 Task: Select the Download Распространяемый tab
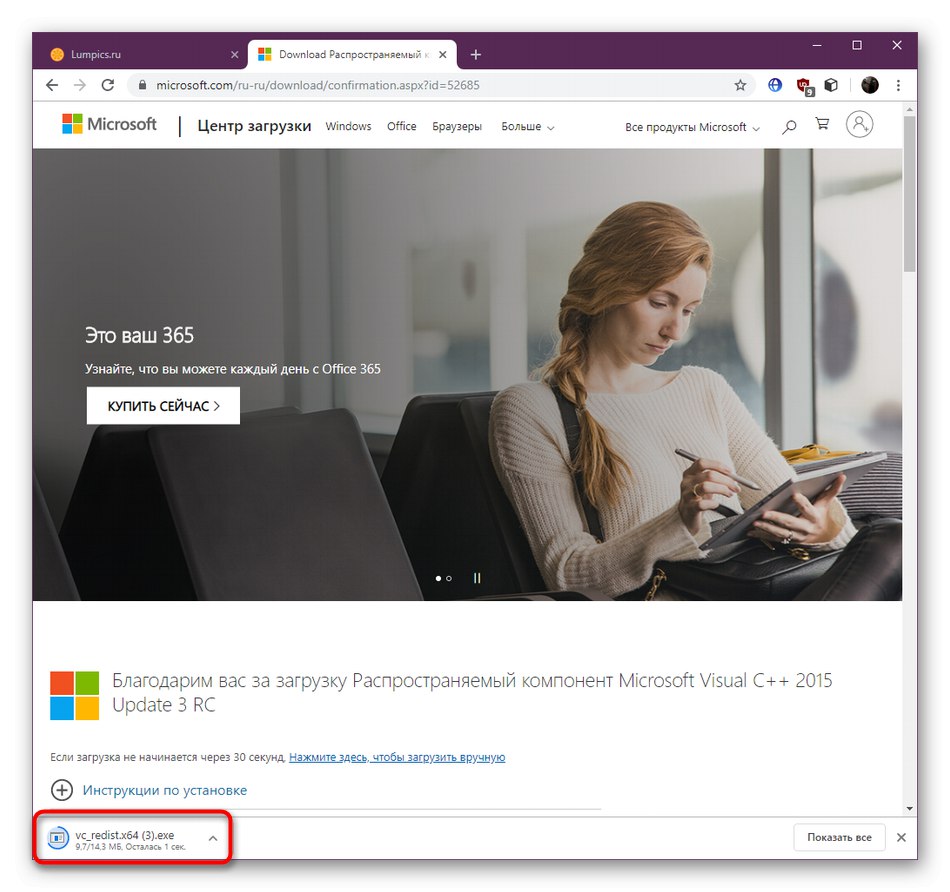[x=351, y=55]
